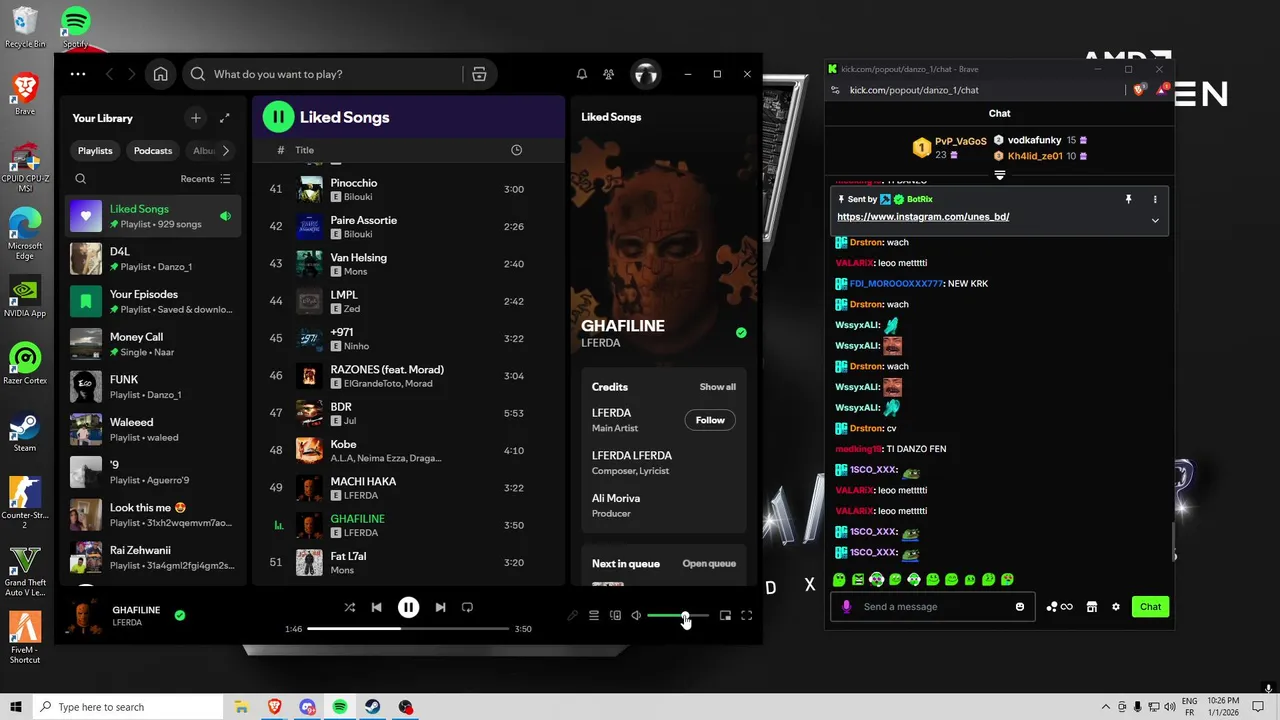Open the What's New notifications bell
Image resolution: width=1280 pixels, height=720 pixels.
(581, 74)
